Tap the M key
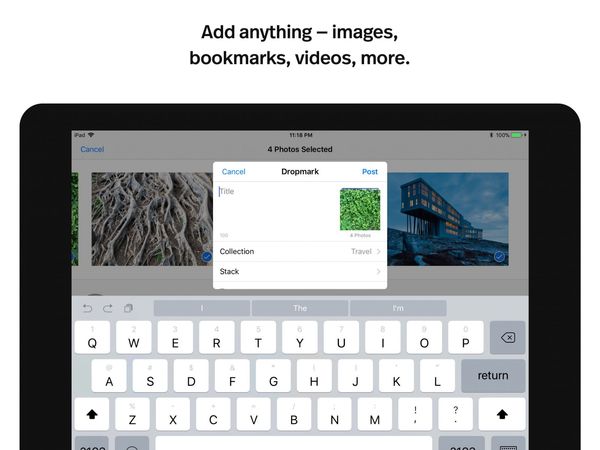Viewport: 600px width, 450px height. coord(375,414)
